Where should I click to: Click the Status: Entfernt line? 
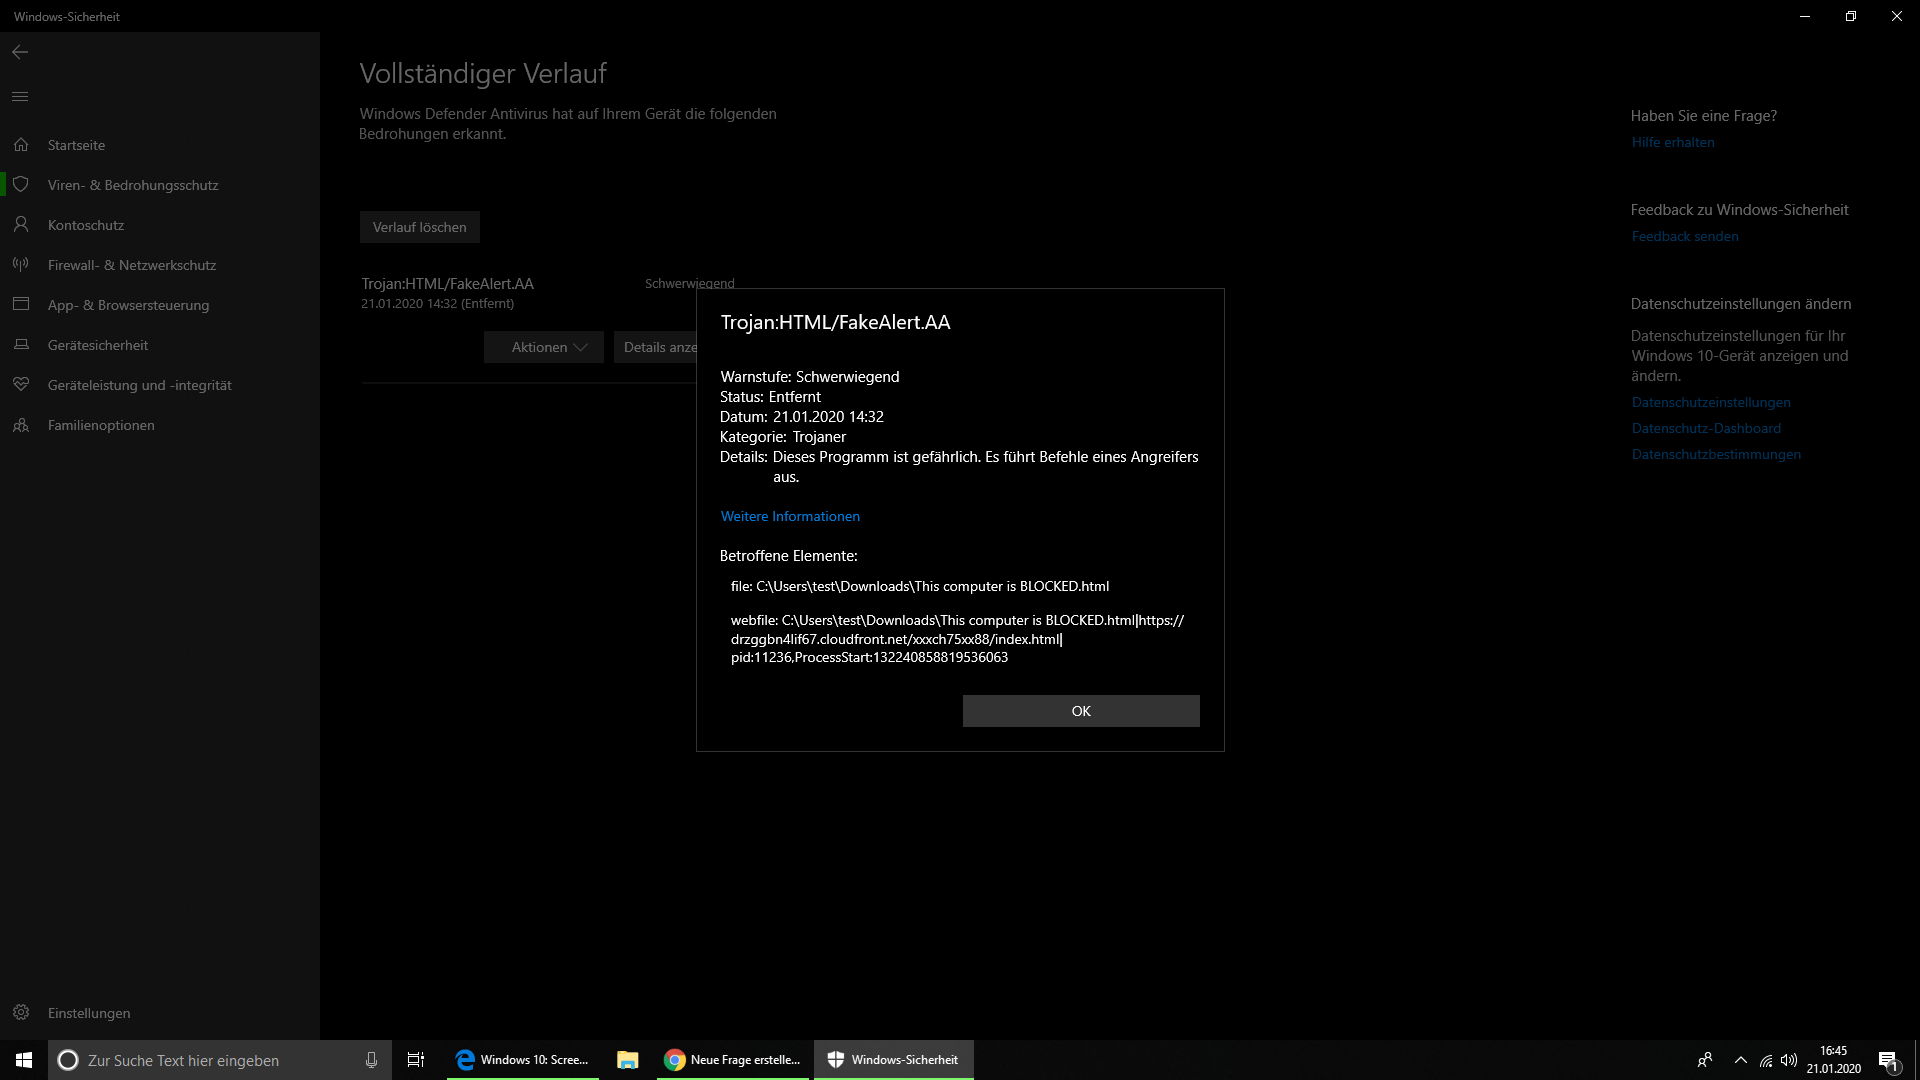(770, 397)
